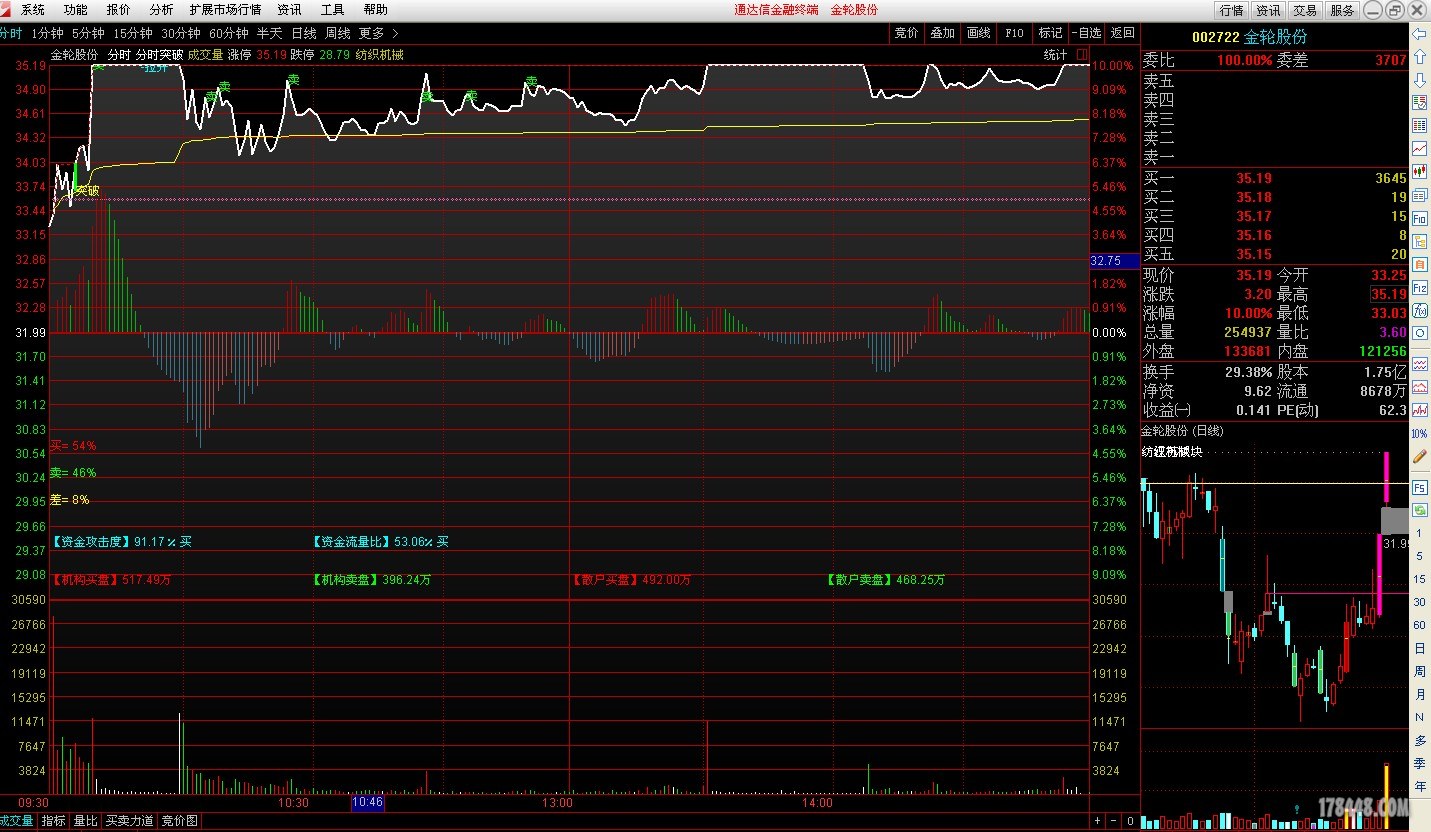Click the 32.75 price marker on right axis
Viewport: 1431px width, 832px height.
[1113, 260]
